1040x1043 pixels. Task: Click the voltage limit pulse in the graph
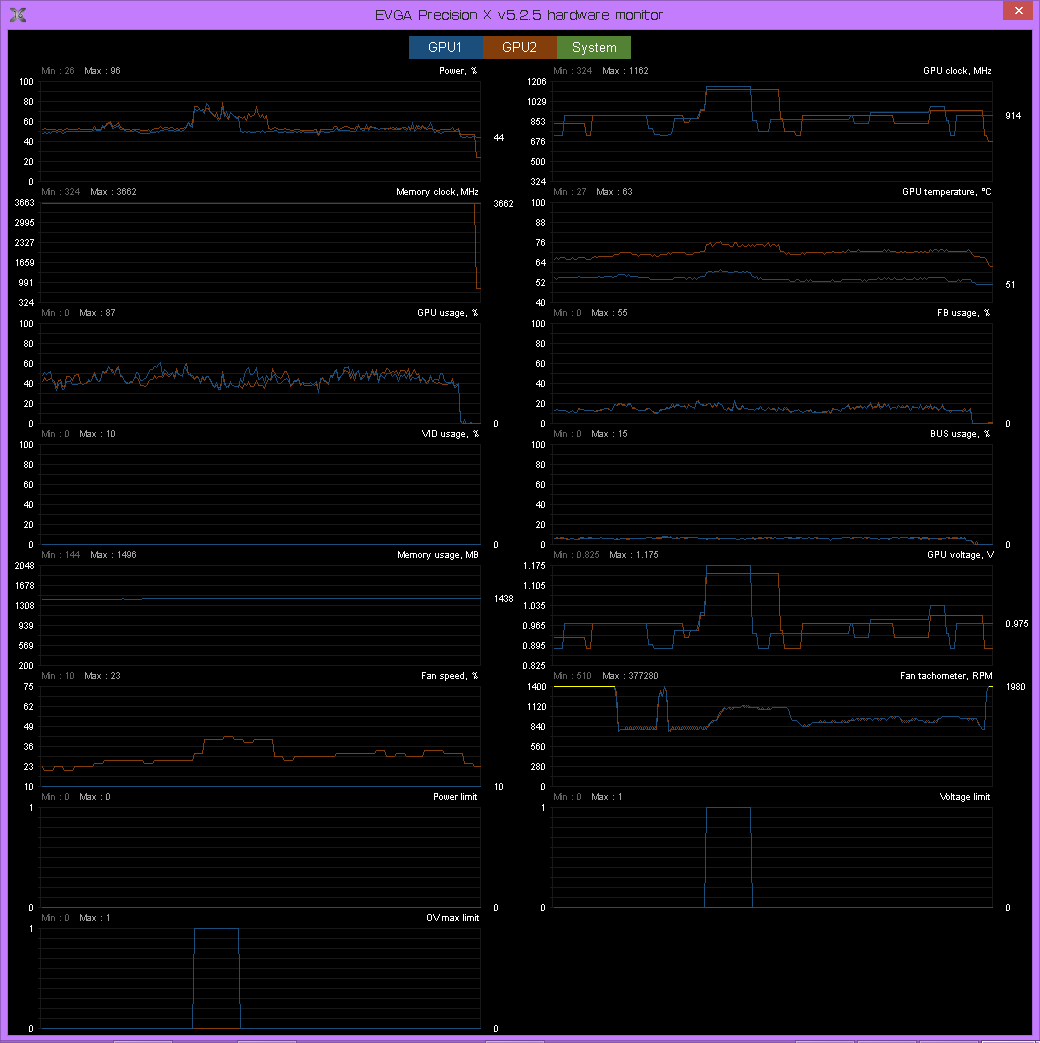pos(728,857)
